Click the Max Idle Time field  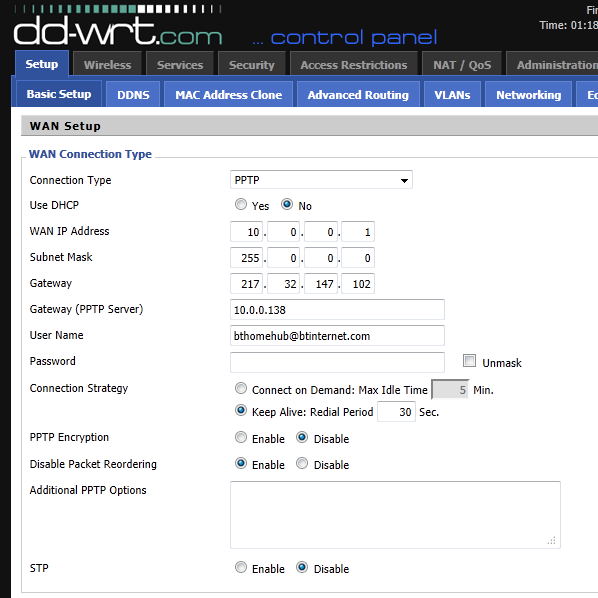point(450,389)
